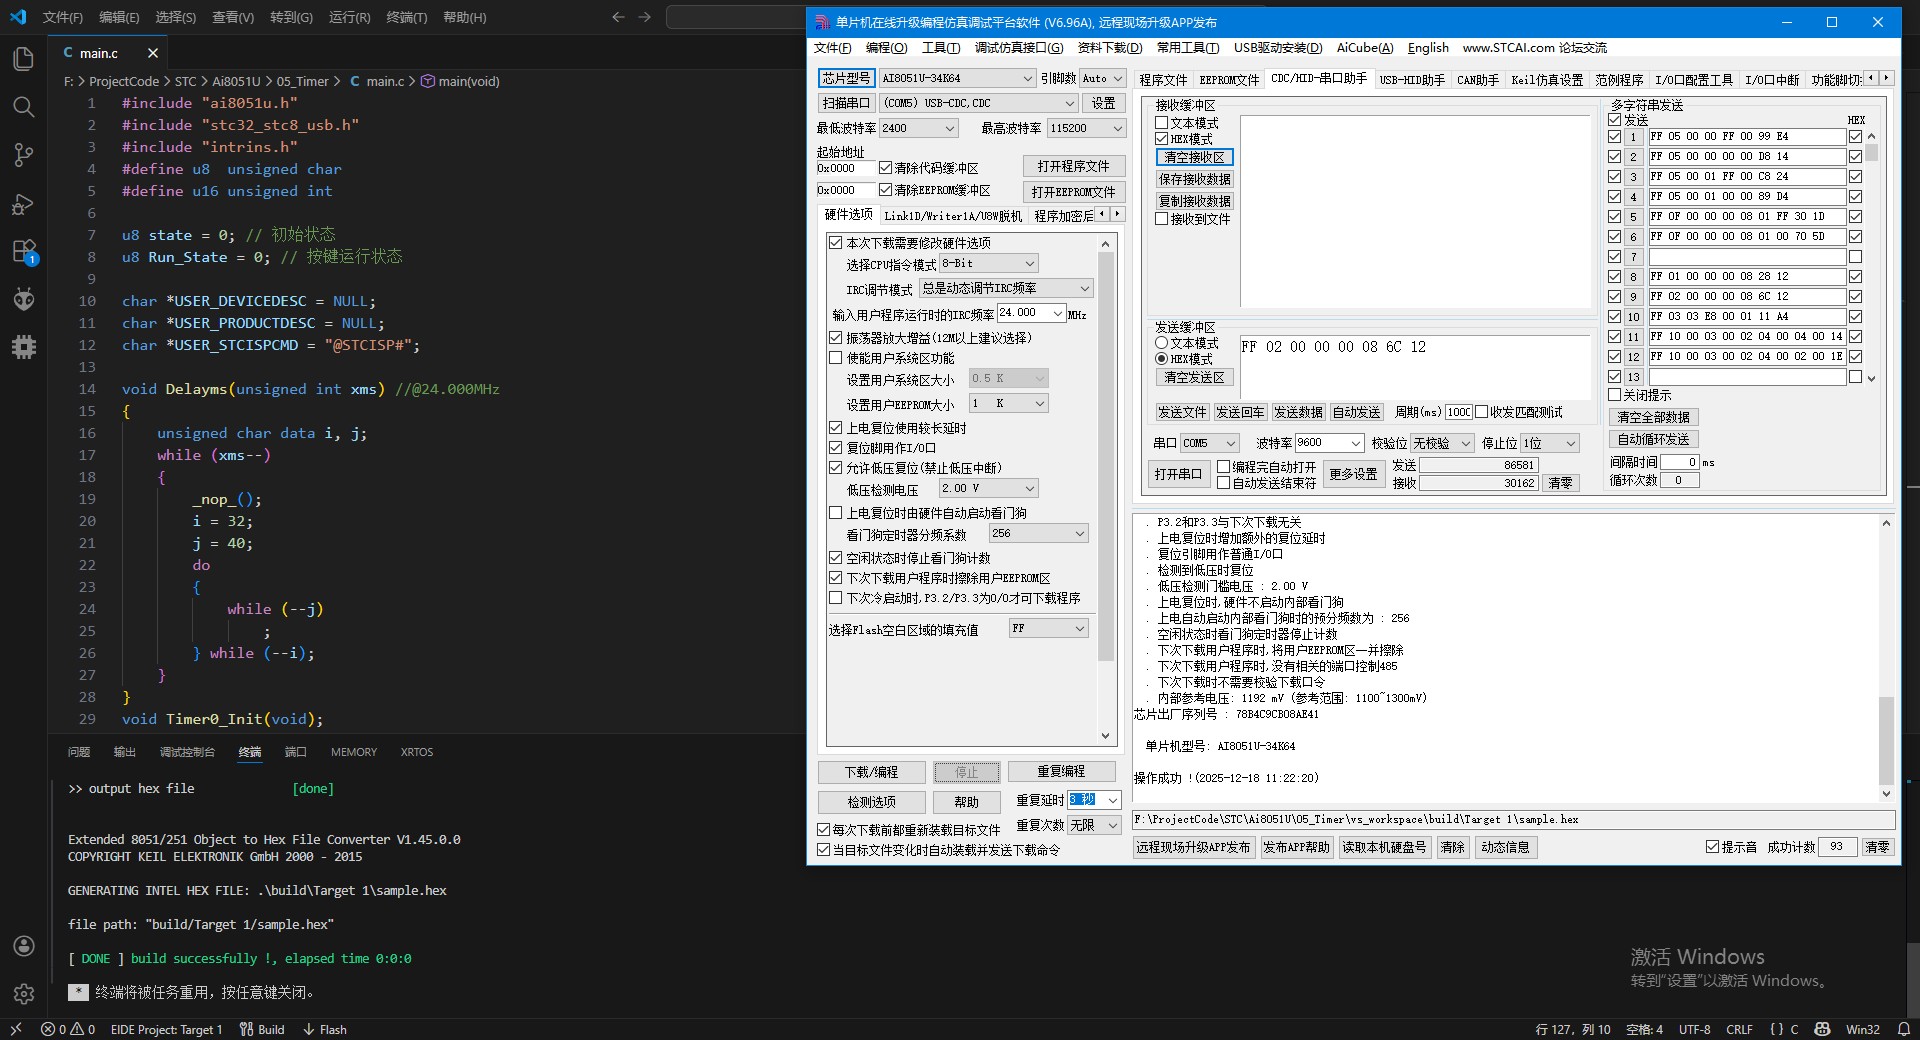Viewport: 1920px width, 1040px height.
Task: Switch to the EEPROM文件 tab
Action: pyautogui.click(x=1229, y=80)
